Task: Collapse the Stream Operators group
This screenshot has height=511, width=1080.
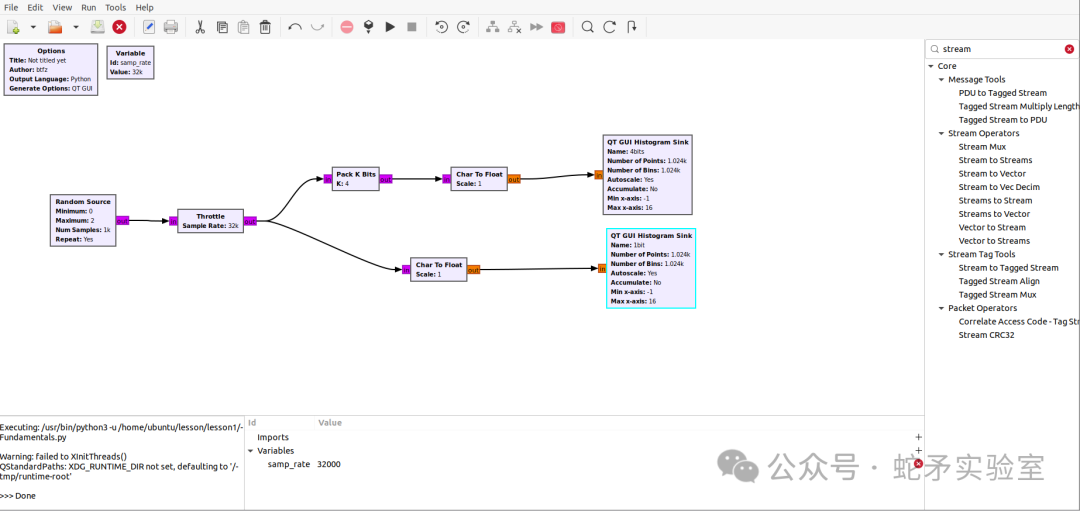Action: pos(941,134)
